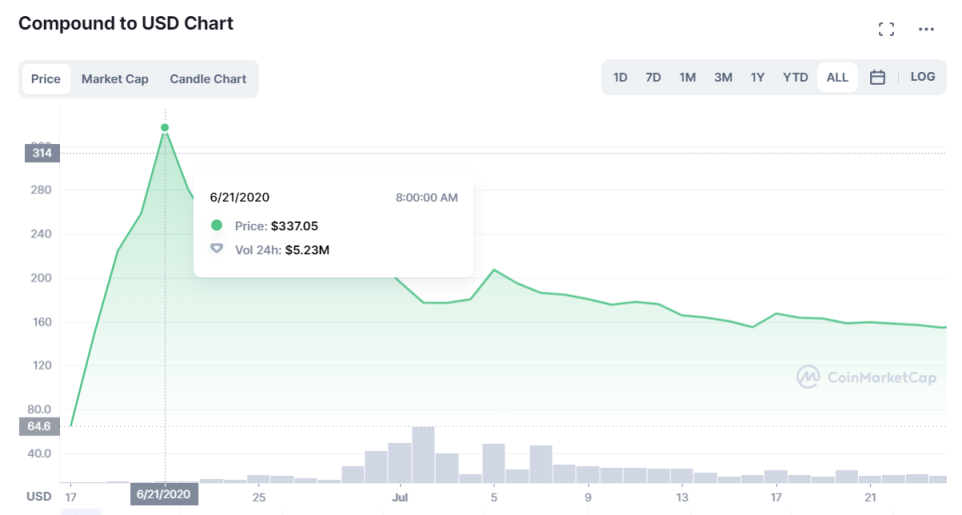Click the green Price legend dot in tooltip
The width and height of the screenshot is (962, 515).
(217, 226)
